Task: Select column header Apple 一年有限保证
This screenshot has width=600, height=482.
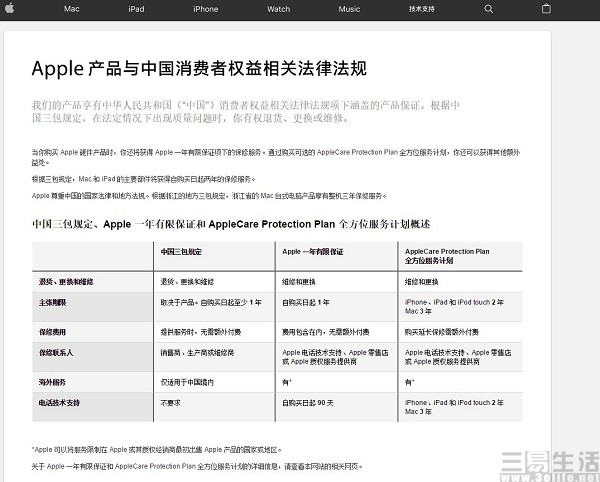Action: pyautogui.click(x=313, y=252)
